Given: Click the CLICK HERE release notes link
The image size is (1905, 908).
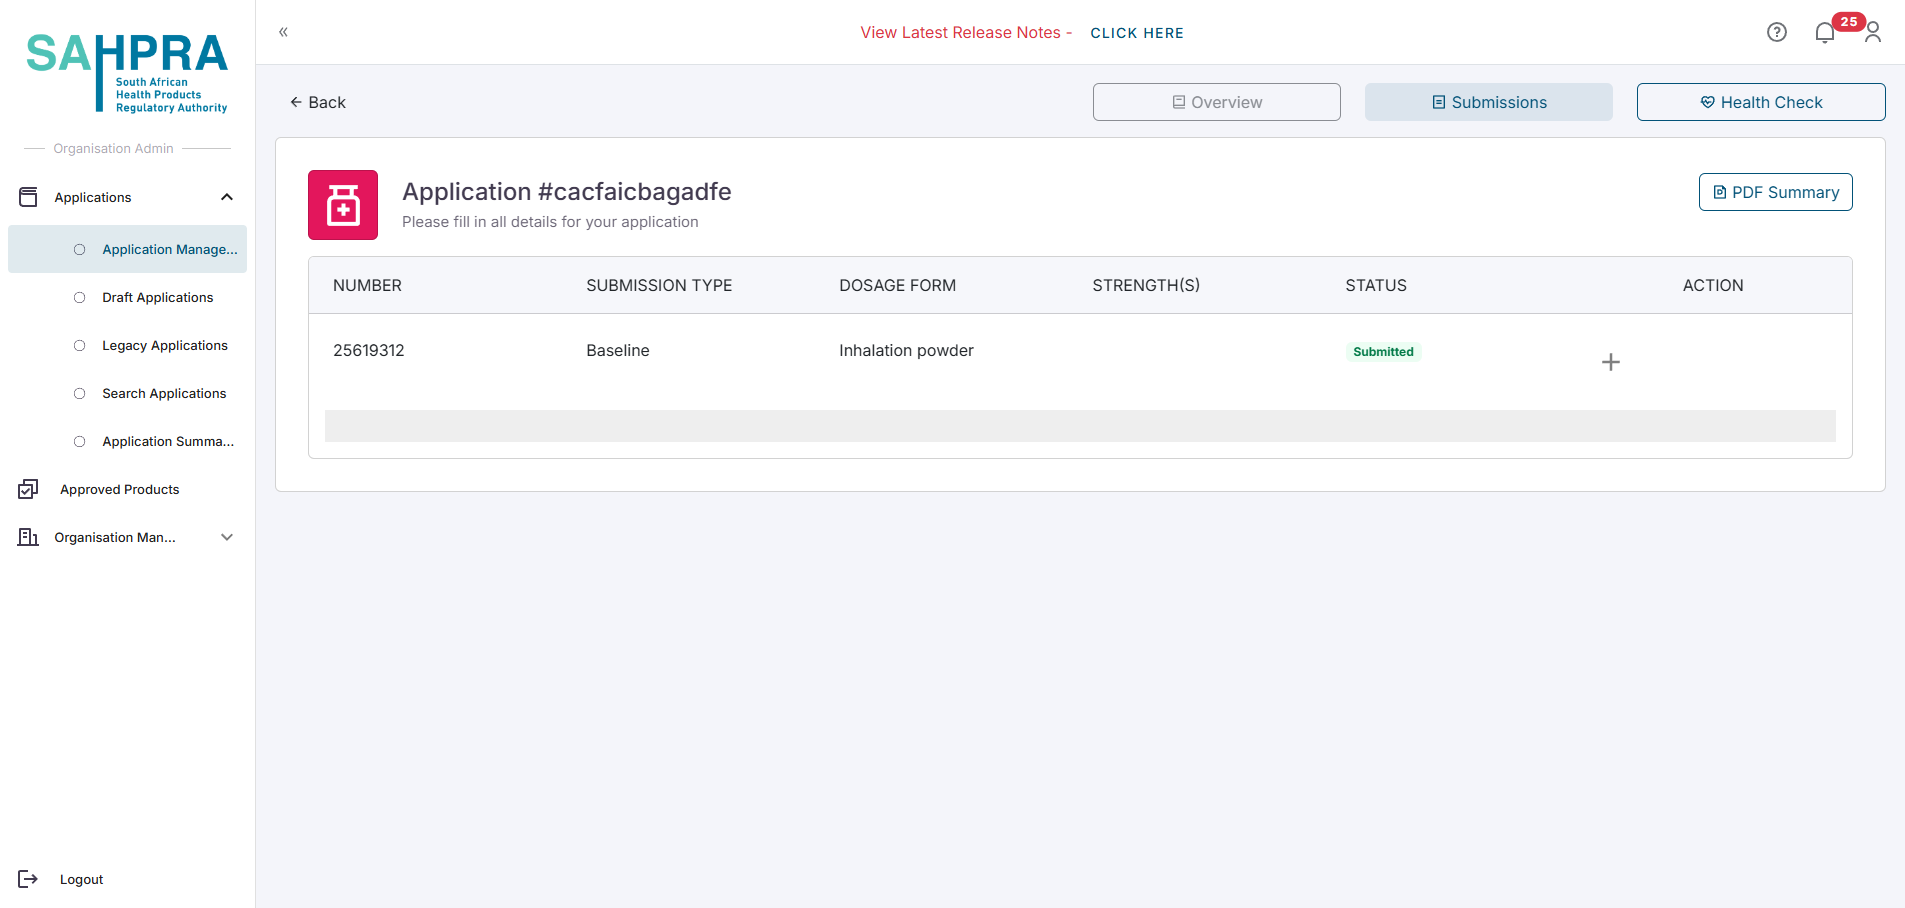Looking at the screenshot, I should 1136,33.
